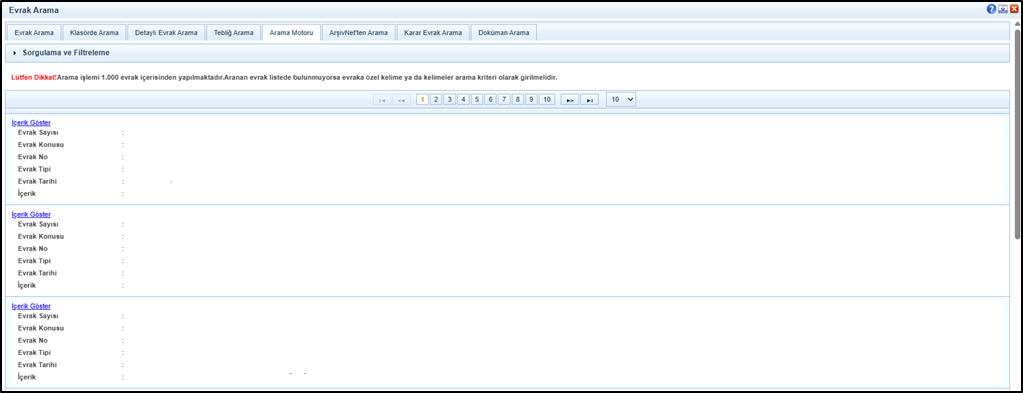The height and width of the screenshot is (393, 1023).
Task: Go to page 3
Action: click(450, 100)
